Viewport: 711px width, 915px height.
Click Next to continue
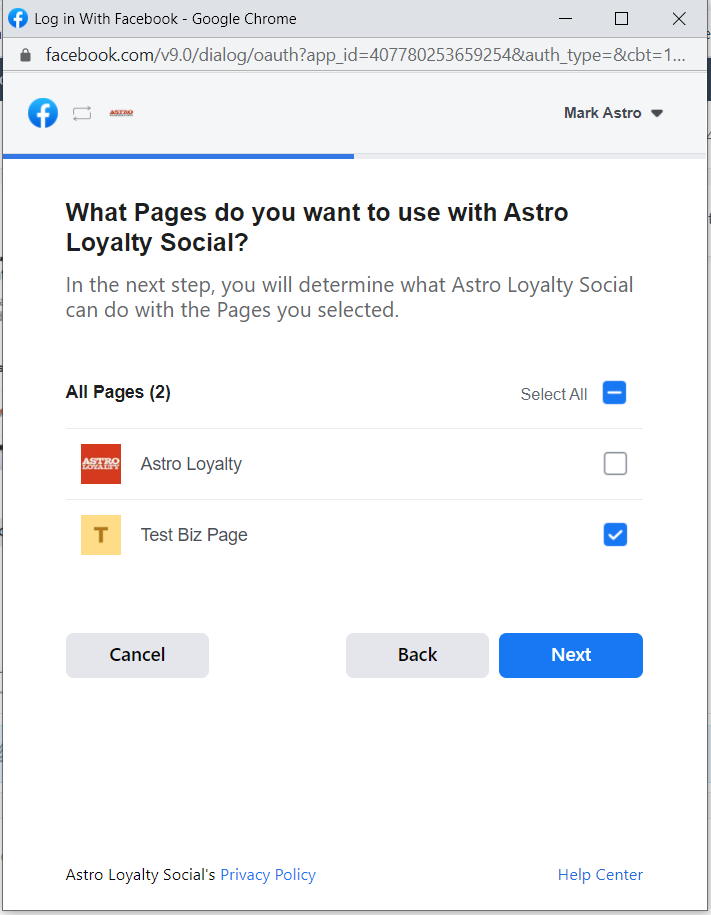point(571,655)
